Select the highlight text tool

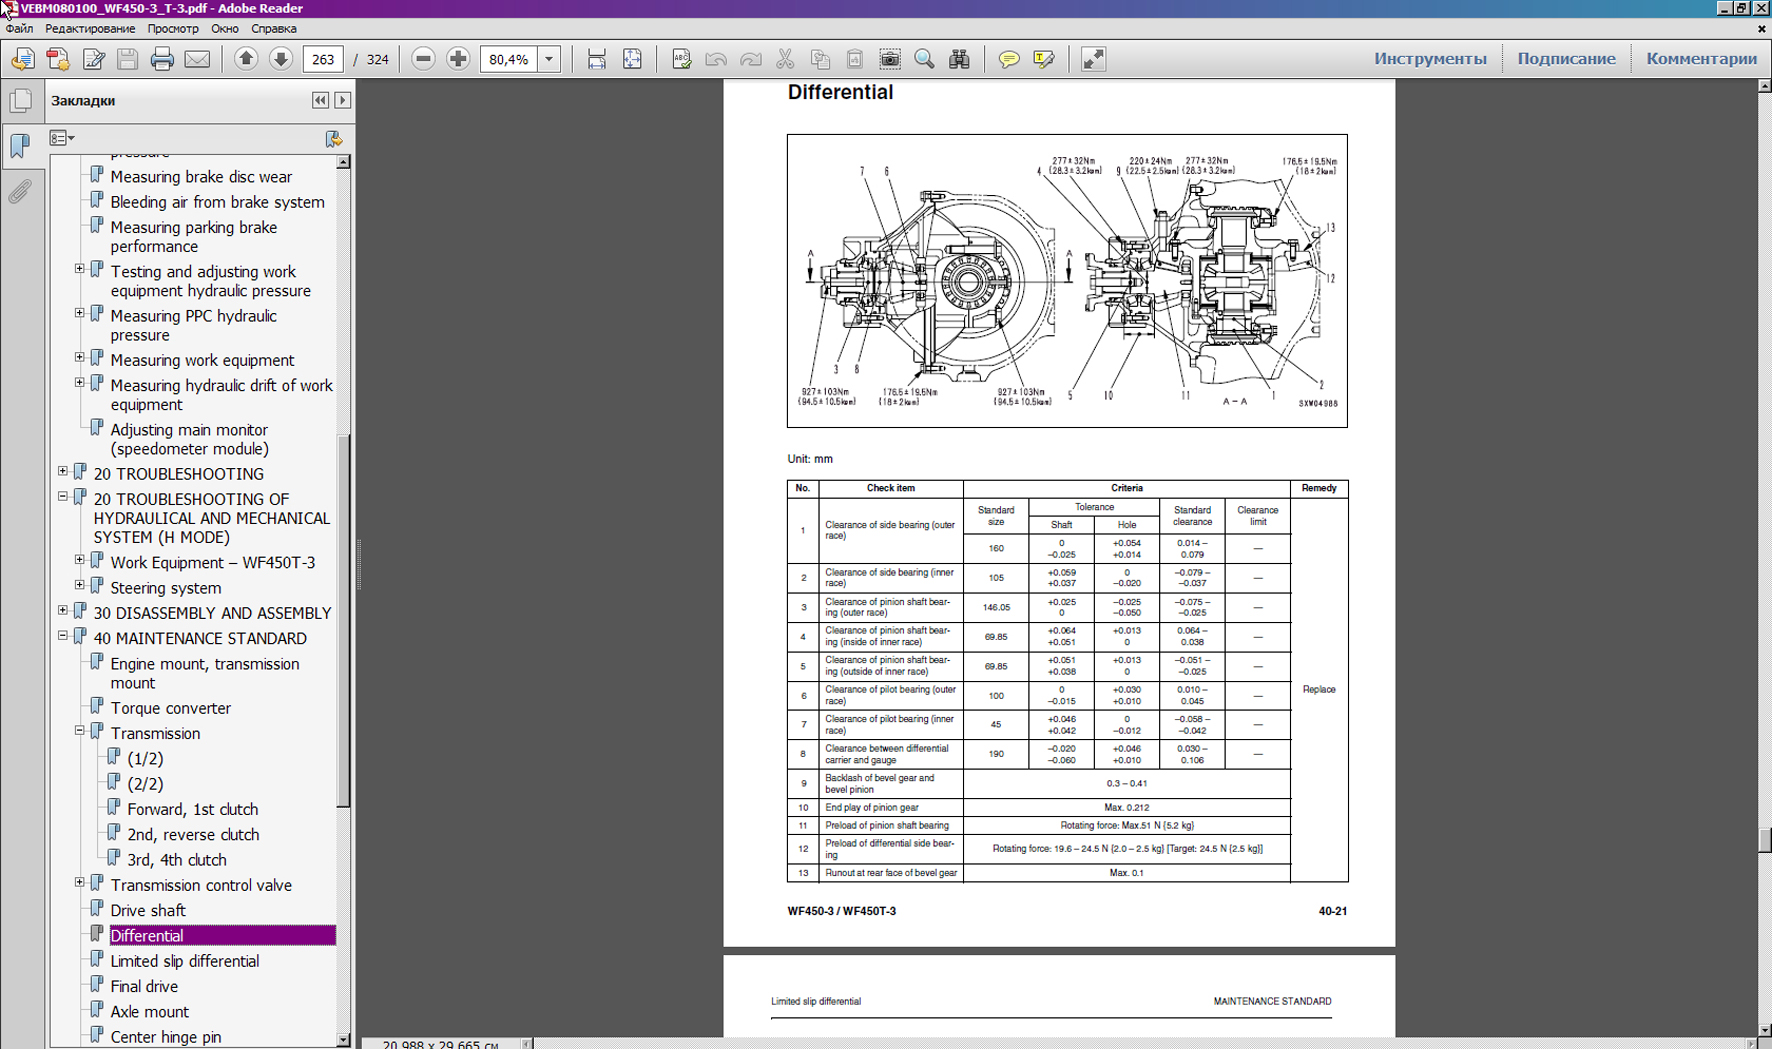tap(1044, 59)
